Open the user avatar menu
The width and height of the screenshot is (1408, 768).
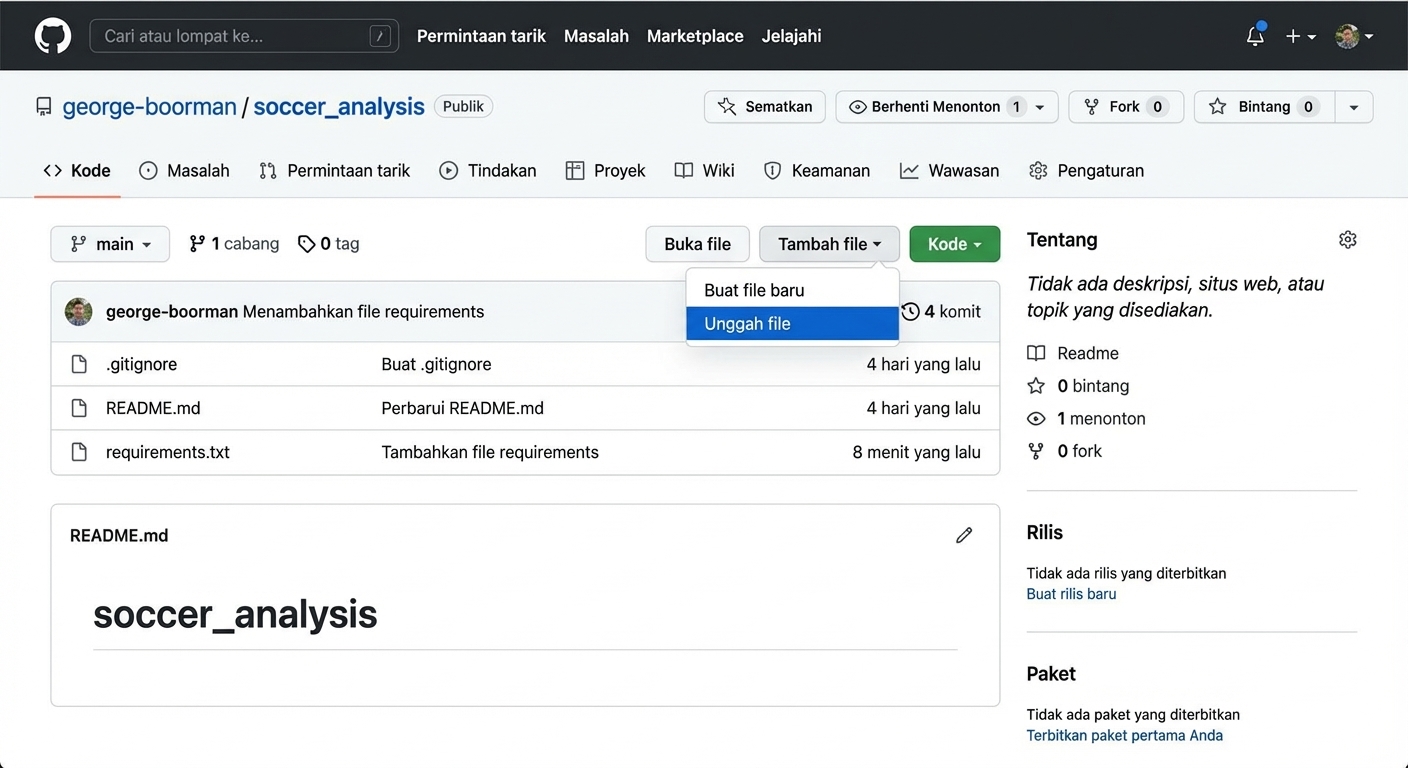pyautogui.click(x=1354, y=36)
